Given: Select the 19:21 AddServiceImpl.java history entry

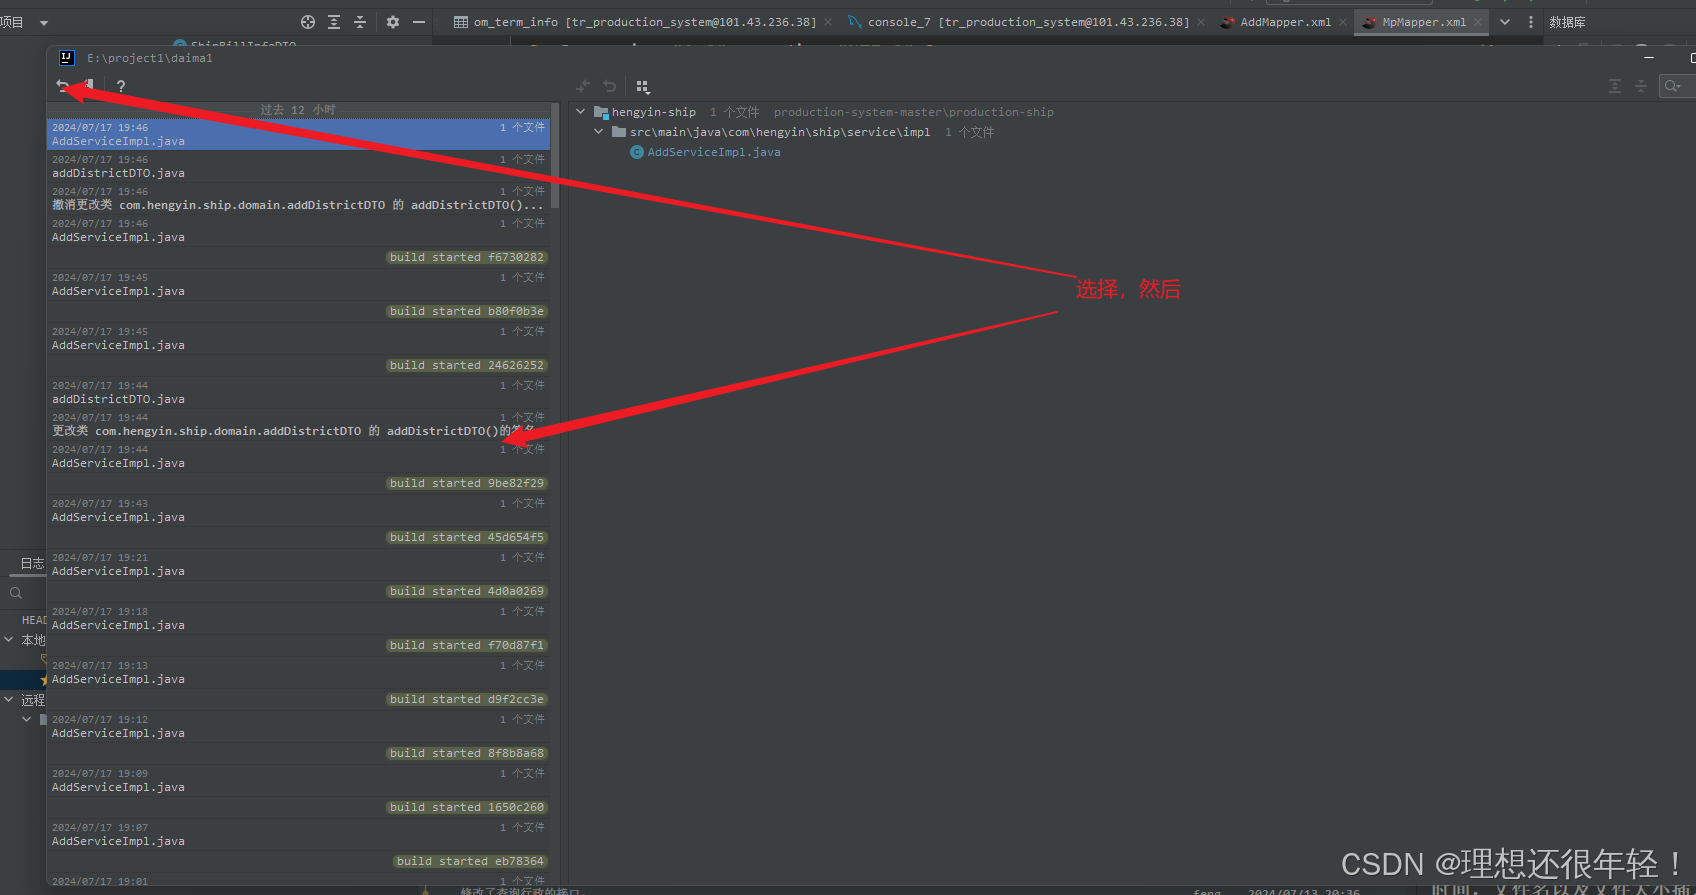Looking at the screenshot, I should [x=298, y=564].
